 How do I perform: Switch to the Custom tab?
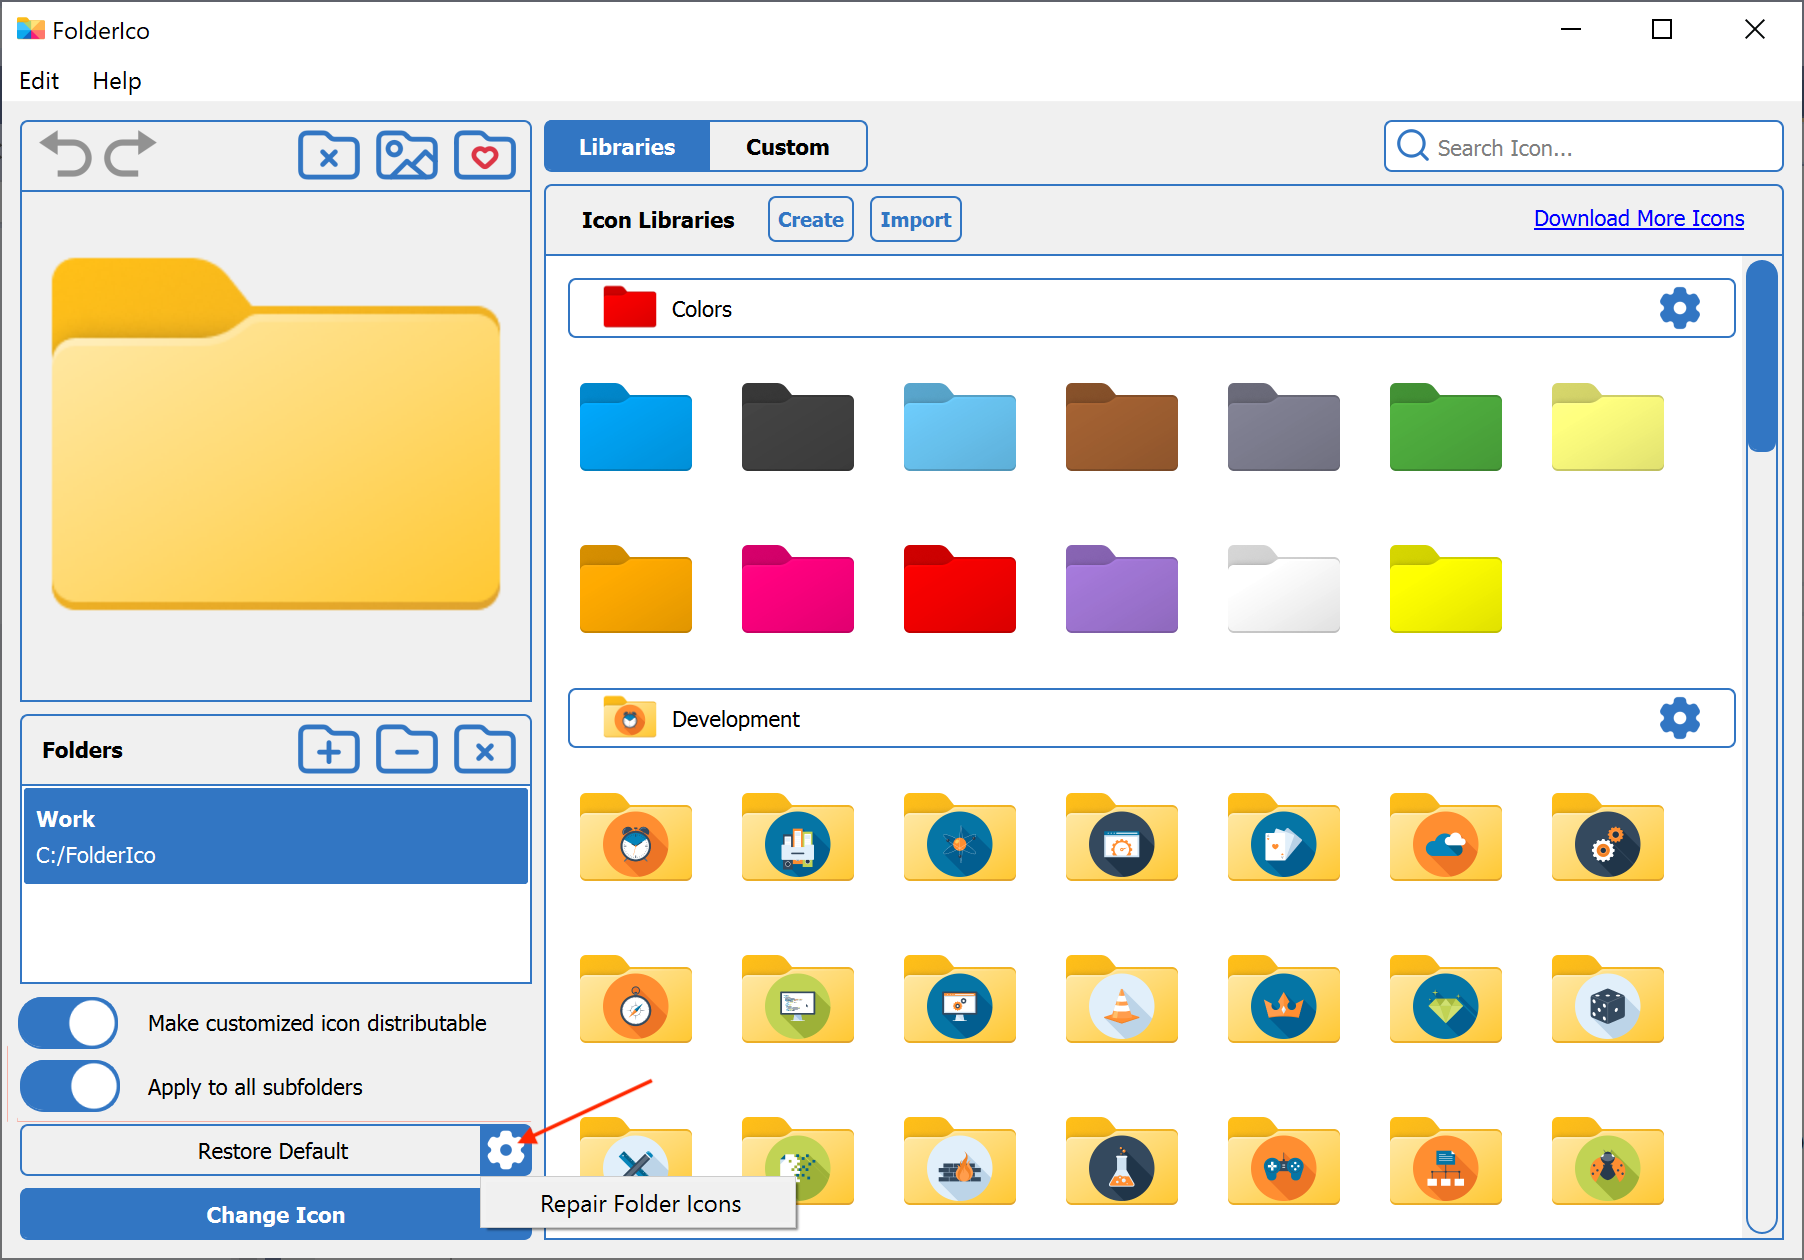tap(787, 146)
